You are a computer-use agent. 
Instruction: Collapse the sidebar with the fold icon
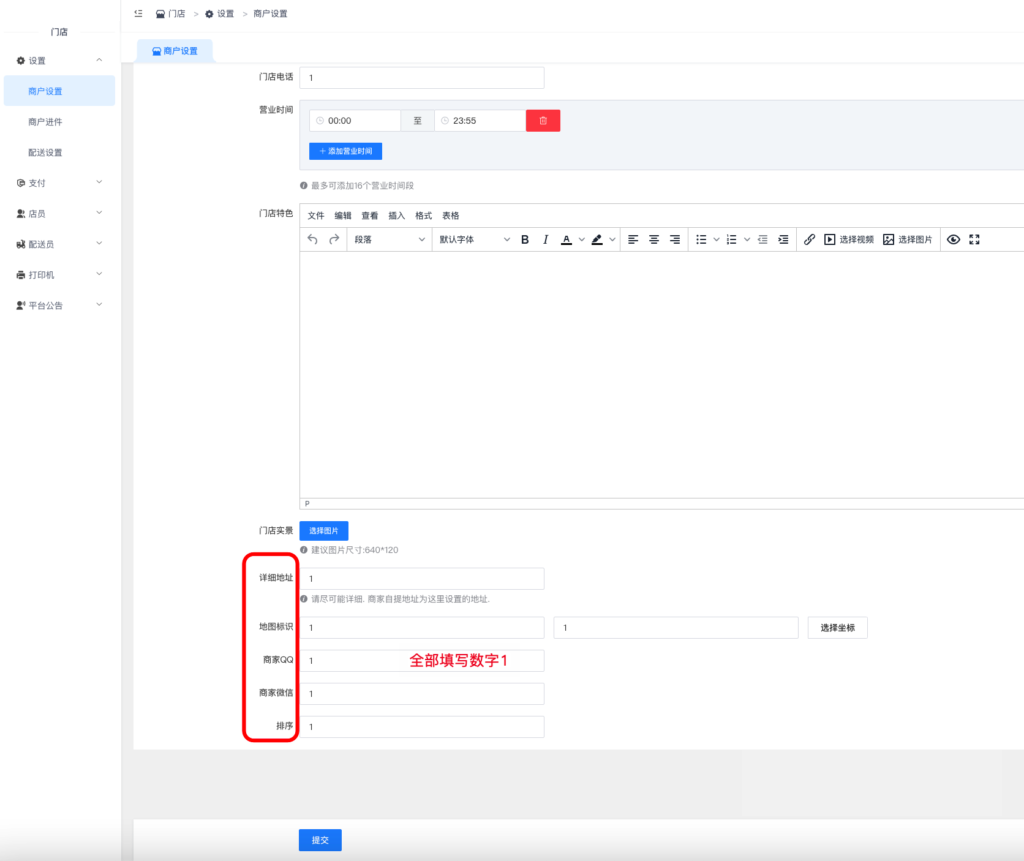(x=139, y=13)
